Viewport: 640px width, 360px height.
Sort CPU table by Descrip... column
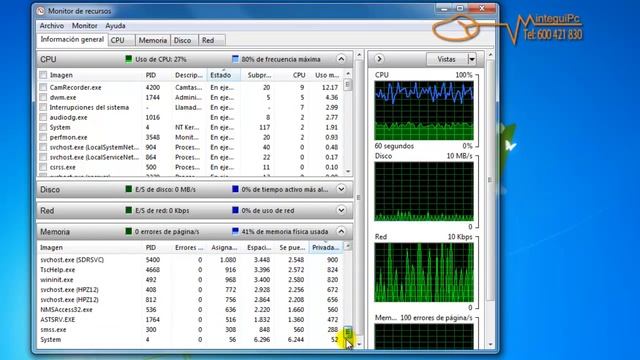point(189,75)
